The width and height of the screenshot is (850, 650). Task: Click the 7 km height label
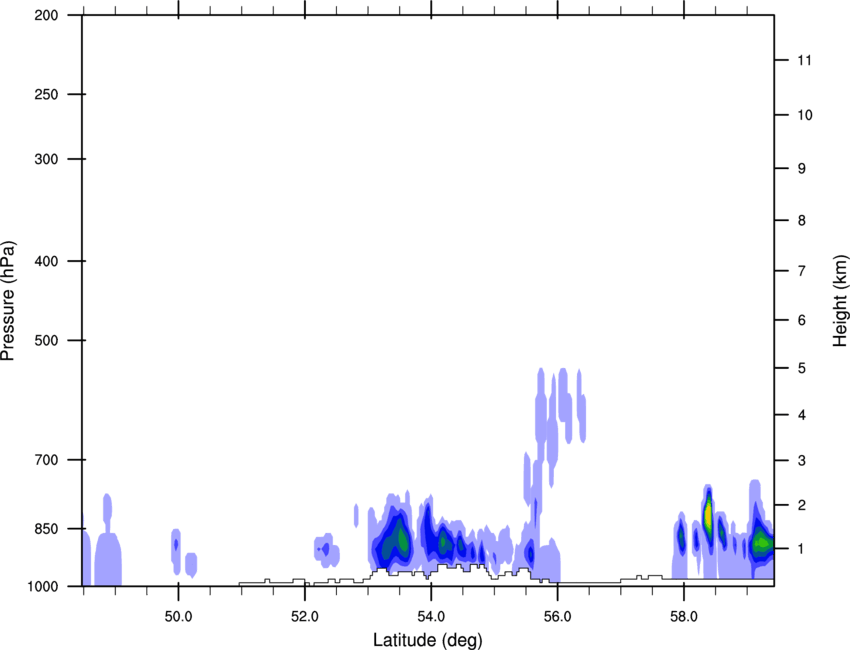point(802,271)
